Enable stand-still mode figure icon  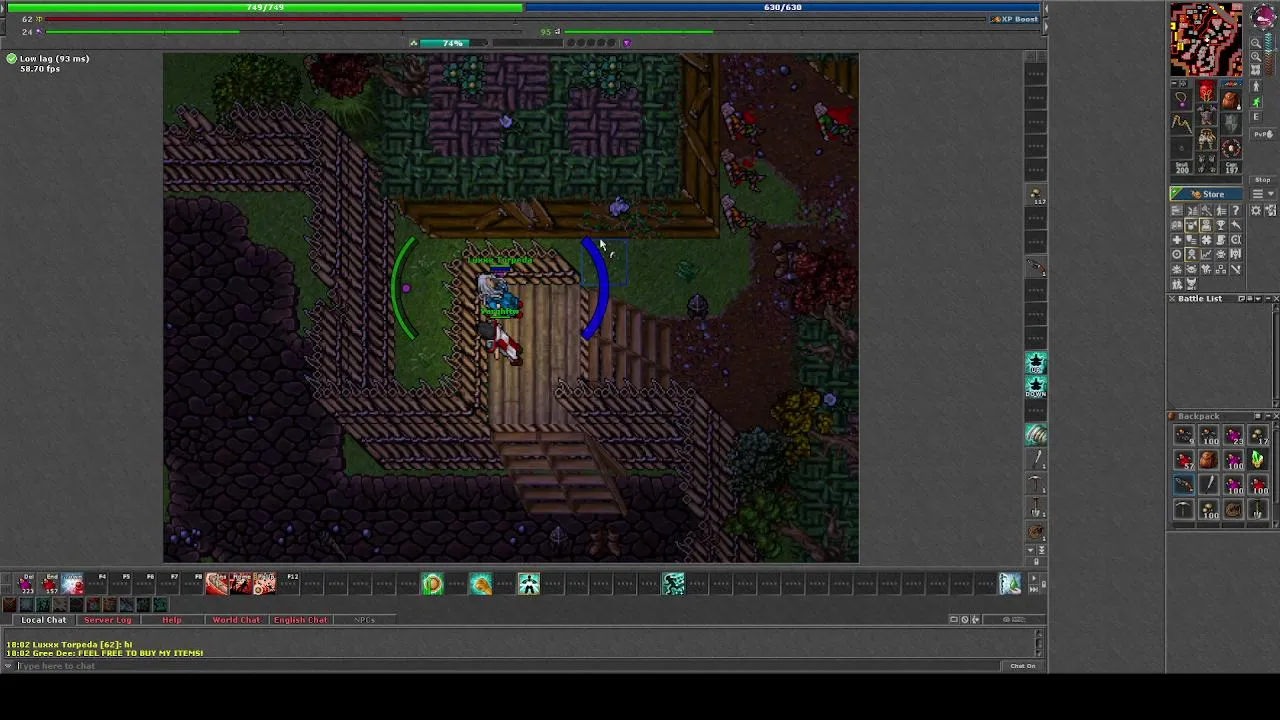[1256, 86]
